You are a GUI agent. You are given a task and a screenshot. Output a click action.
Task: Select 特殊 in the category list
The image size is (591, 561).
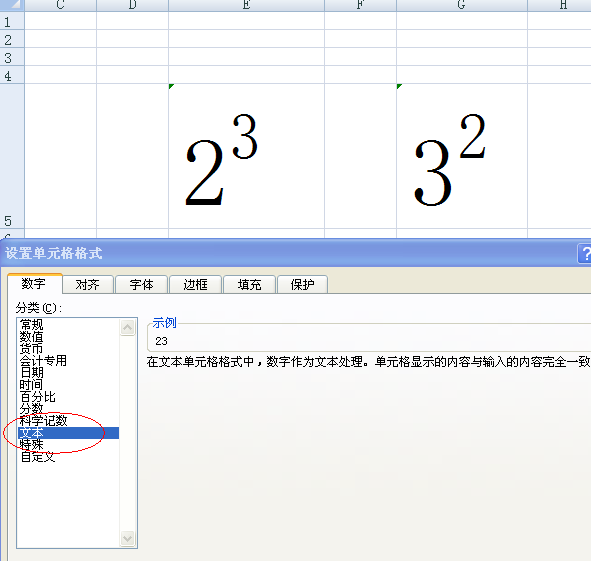coord(69,445)
